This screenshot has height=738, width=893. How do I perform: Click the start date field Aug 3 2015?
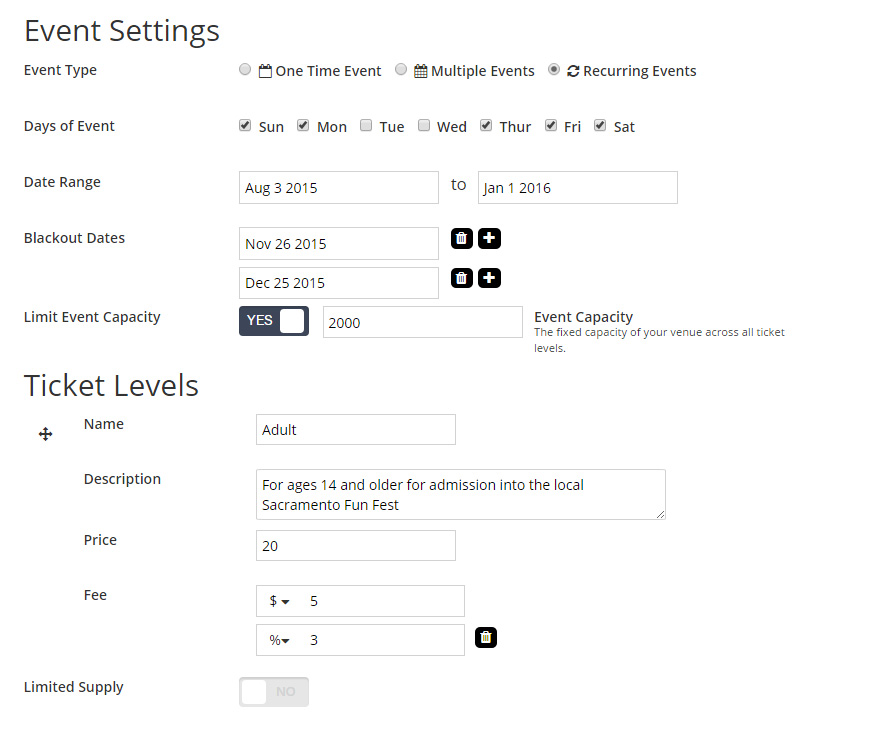click(338, 188)
